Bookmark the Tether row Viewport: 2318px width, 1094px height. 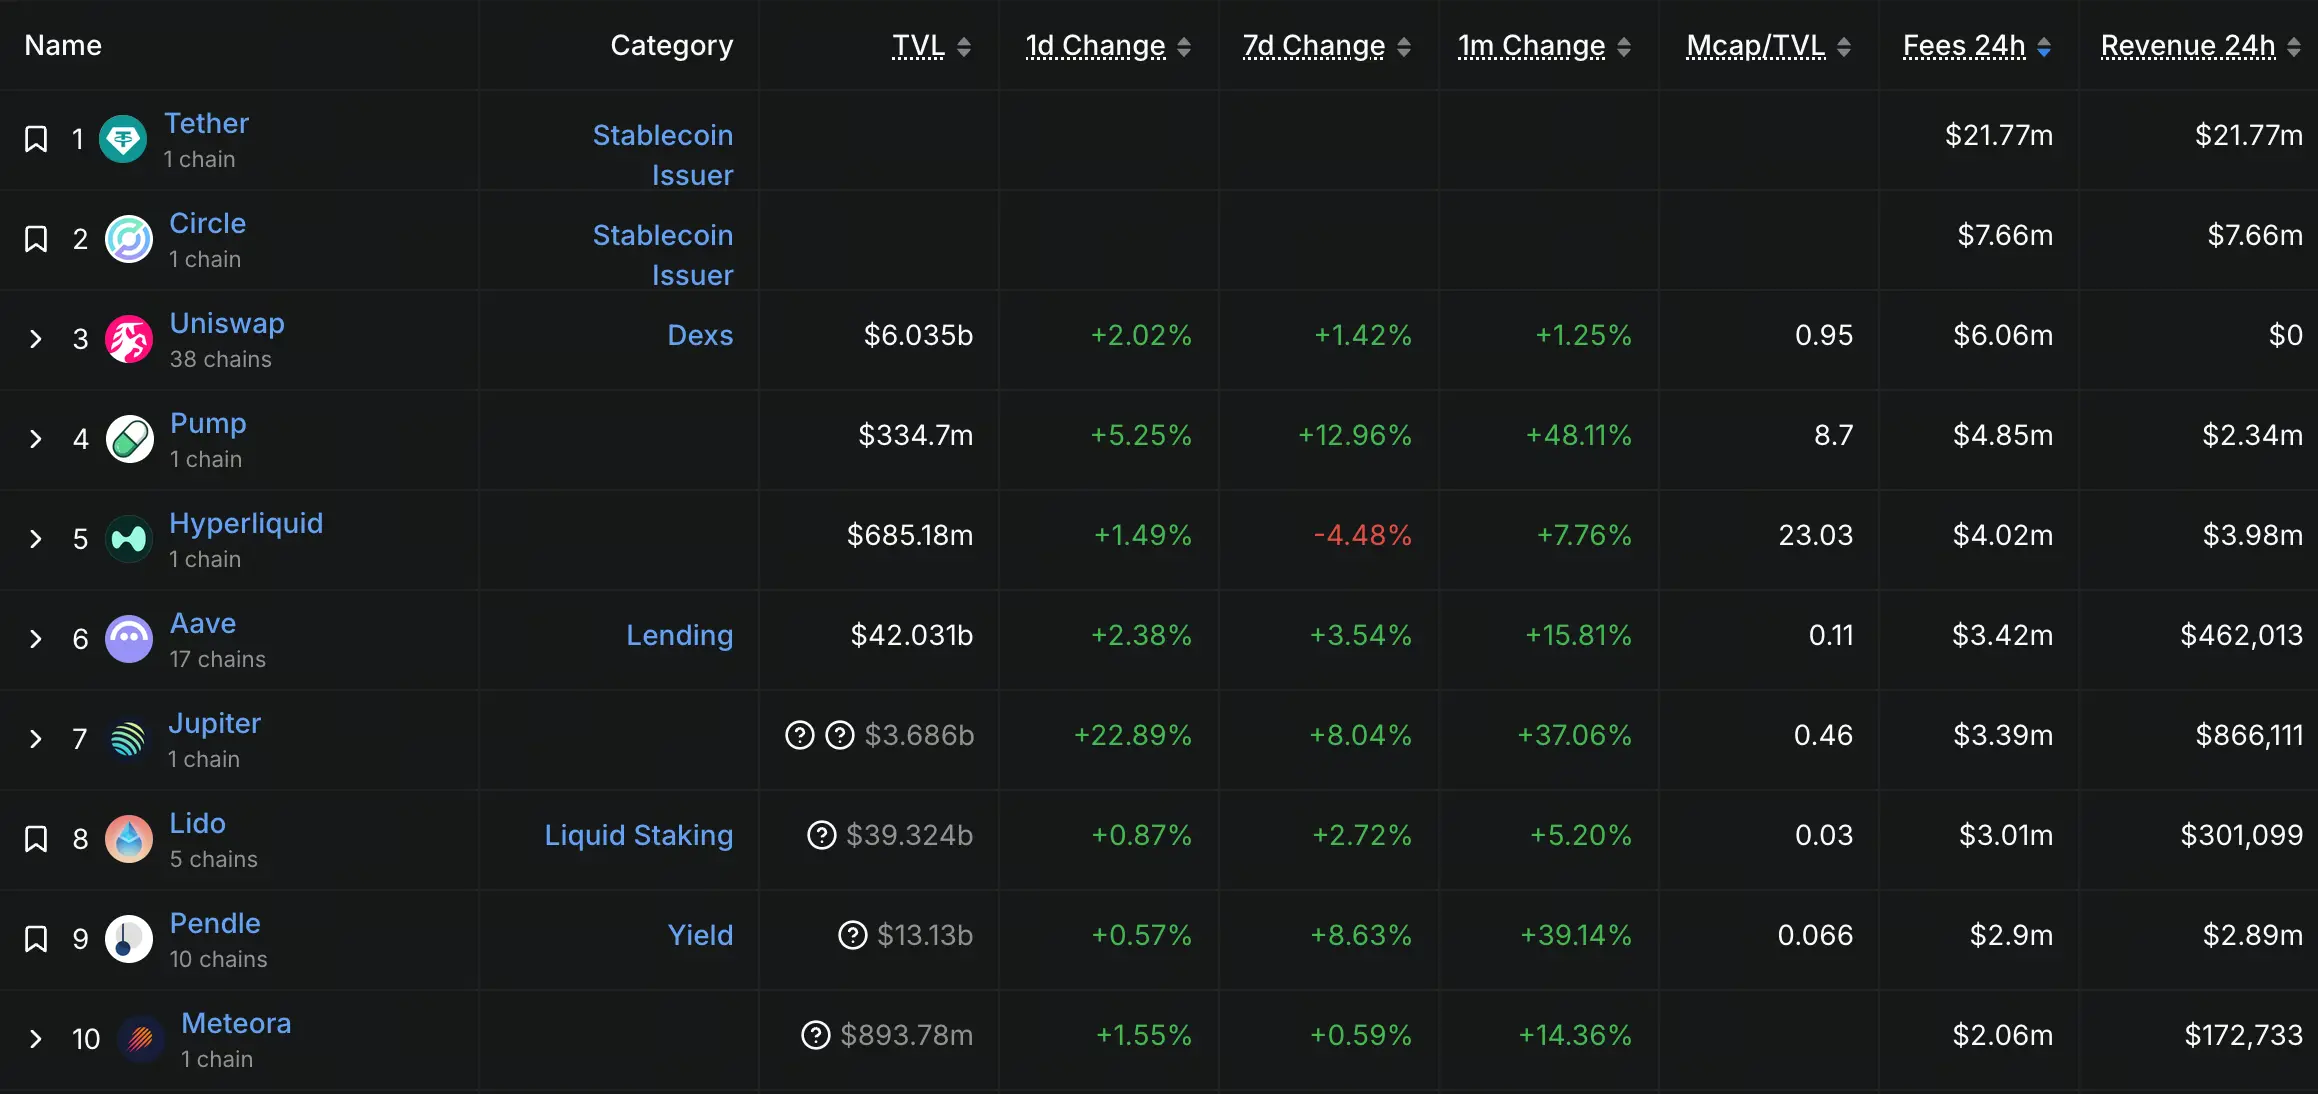pyautogui.click(x=36, y=139)
